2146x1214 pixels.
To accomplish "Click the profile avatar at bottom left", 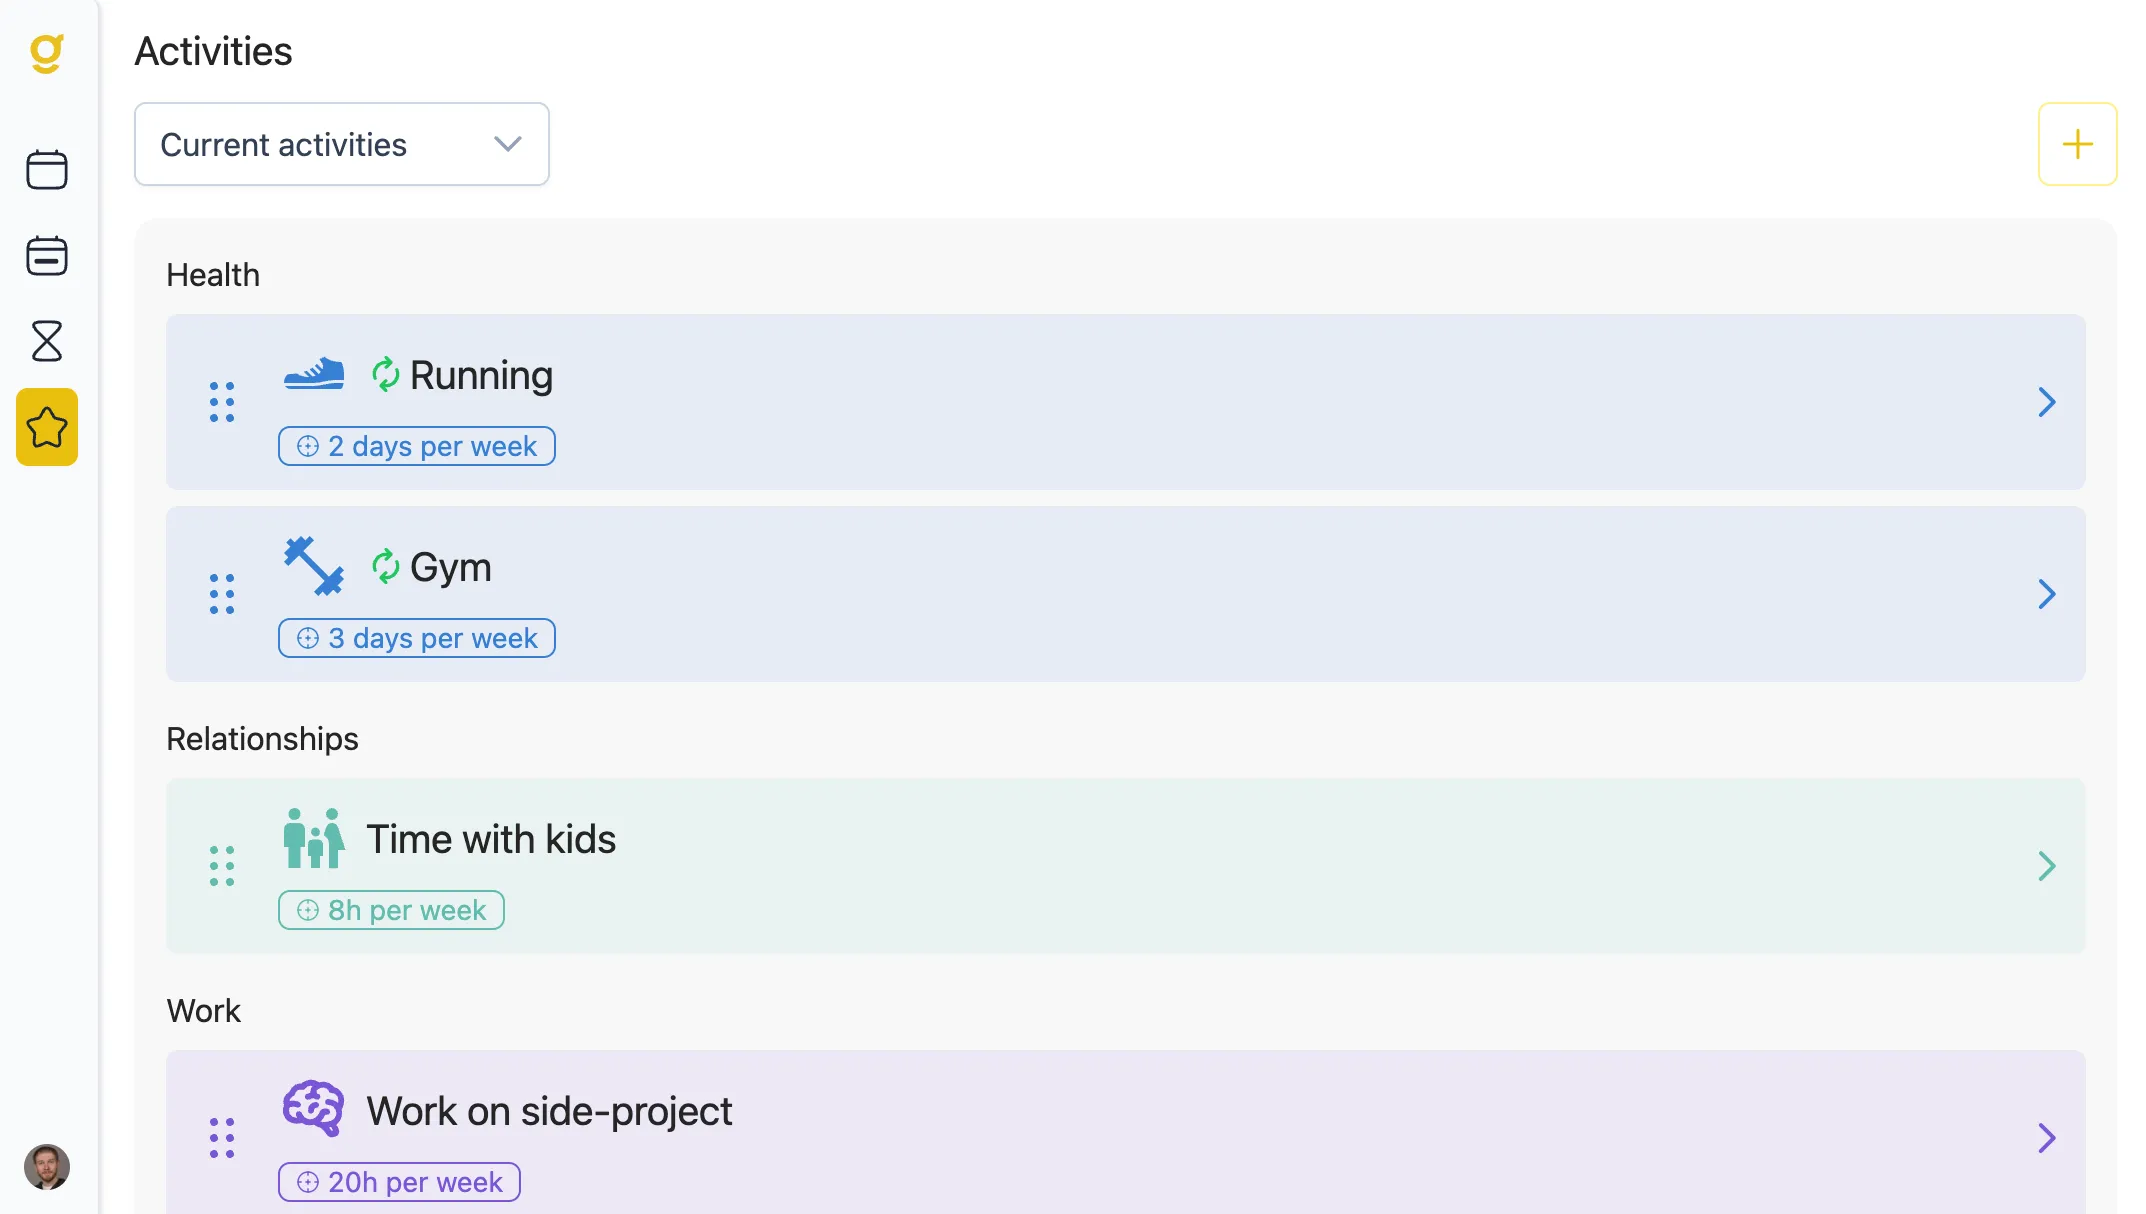I will 45,1165.
